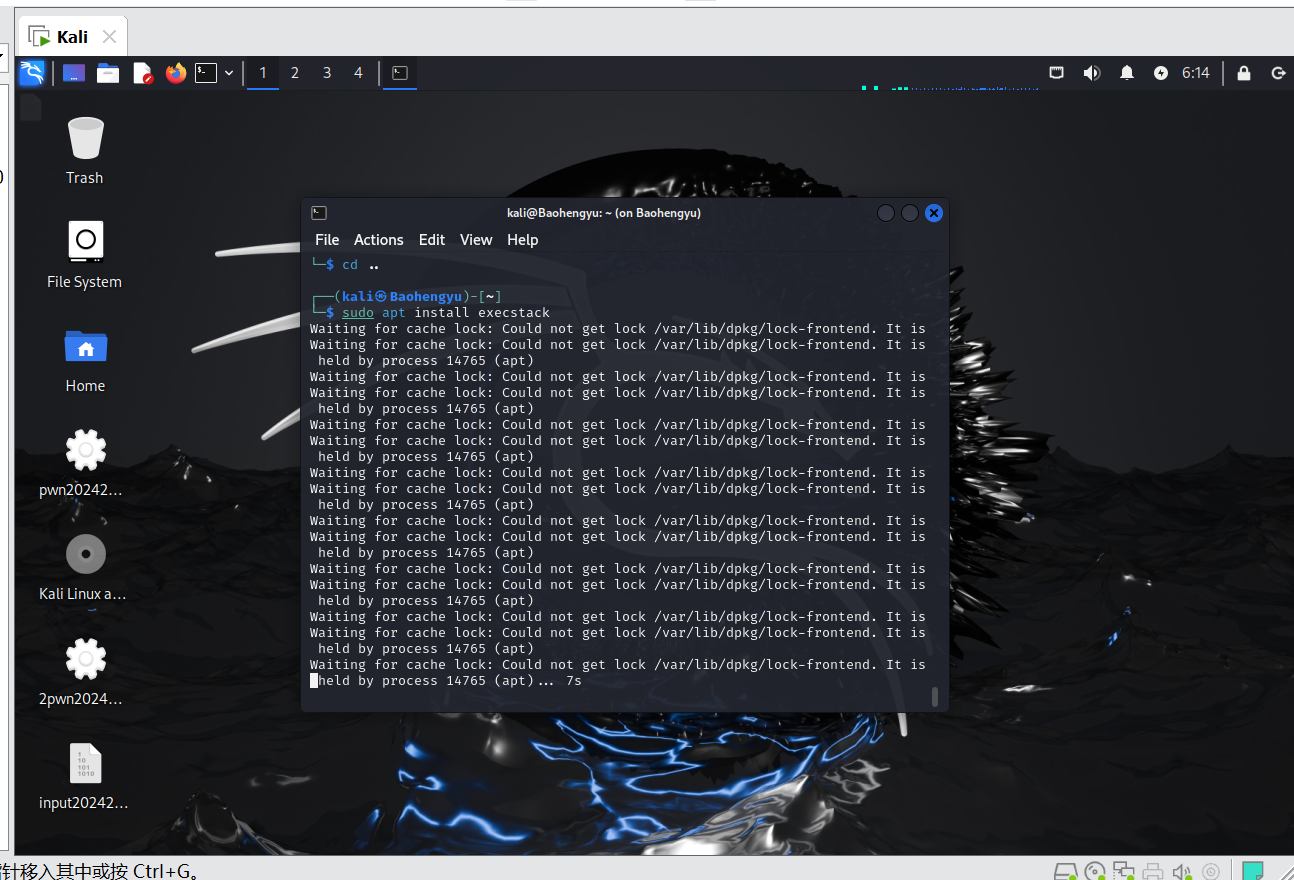Launch Firefox from the panel
The height and width of the screenshot is (880, 1294).
pos(176,73)
